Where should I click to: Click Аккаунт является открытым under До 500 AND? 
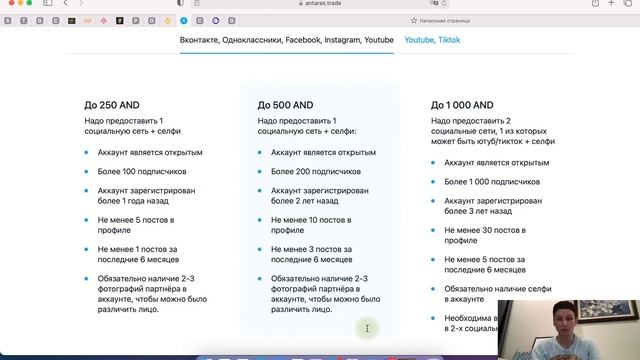click(323, 152)
